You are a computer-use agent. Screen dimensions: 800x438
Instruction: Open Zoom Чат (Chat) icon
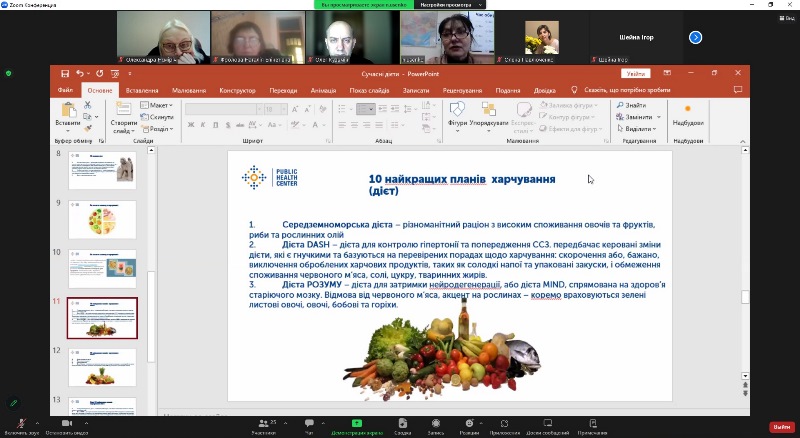coord(309,423)
